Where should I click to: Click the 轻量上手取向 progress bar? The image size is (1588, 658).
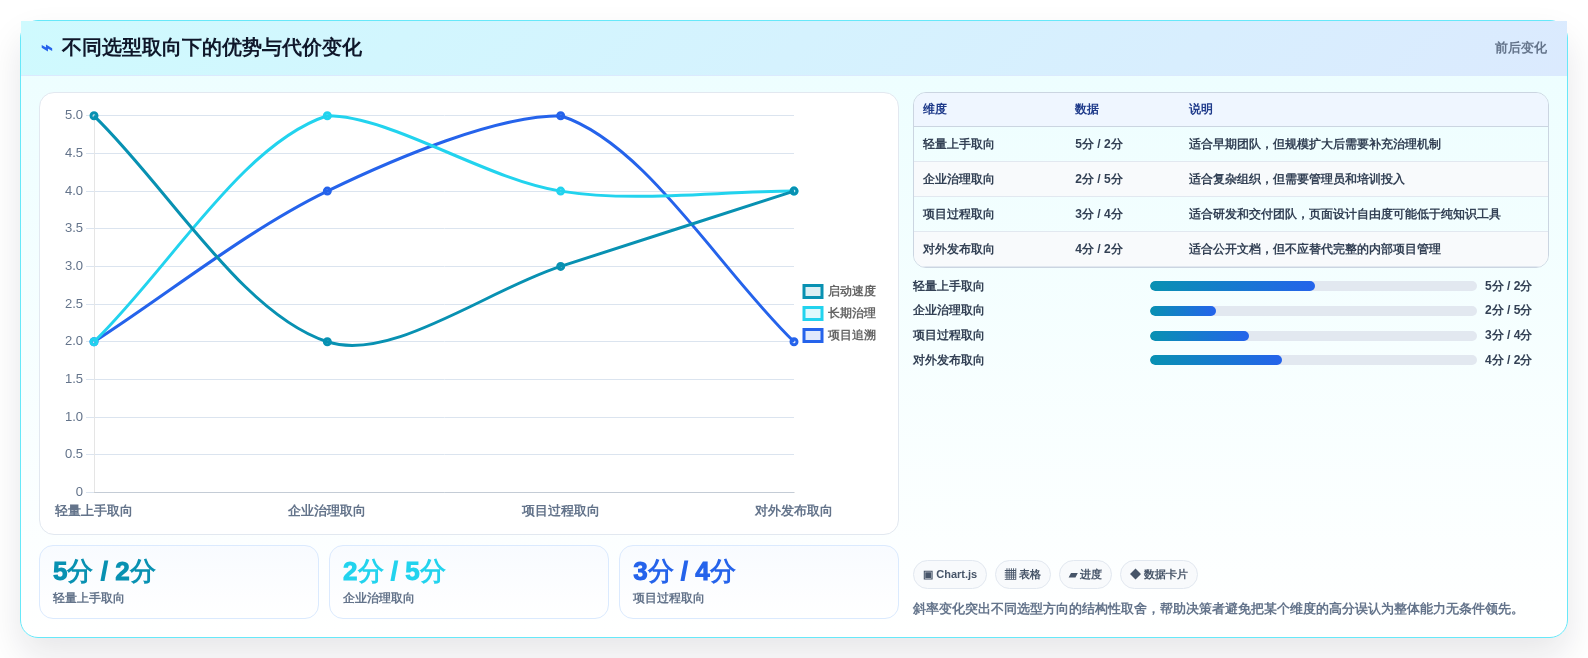click(x=1313, y=286)
